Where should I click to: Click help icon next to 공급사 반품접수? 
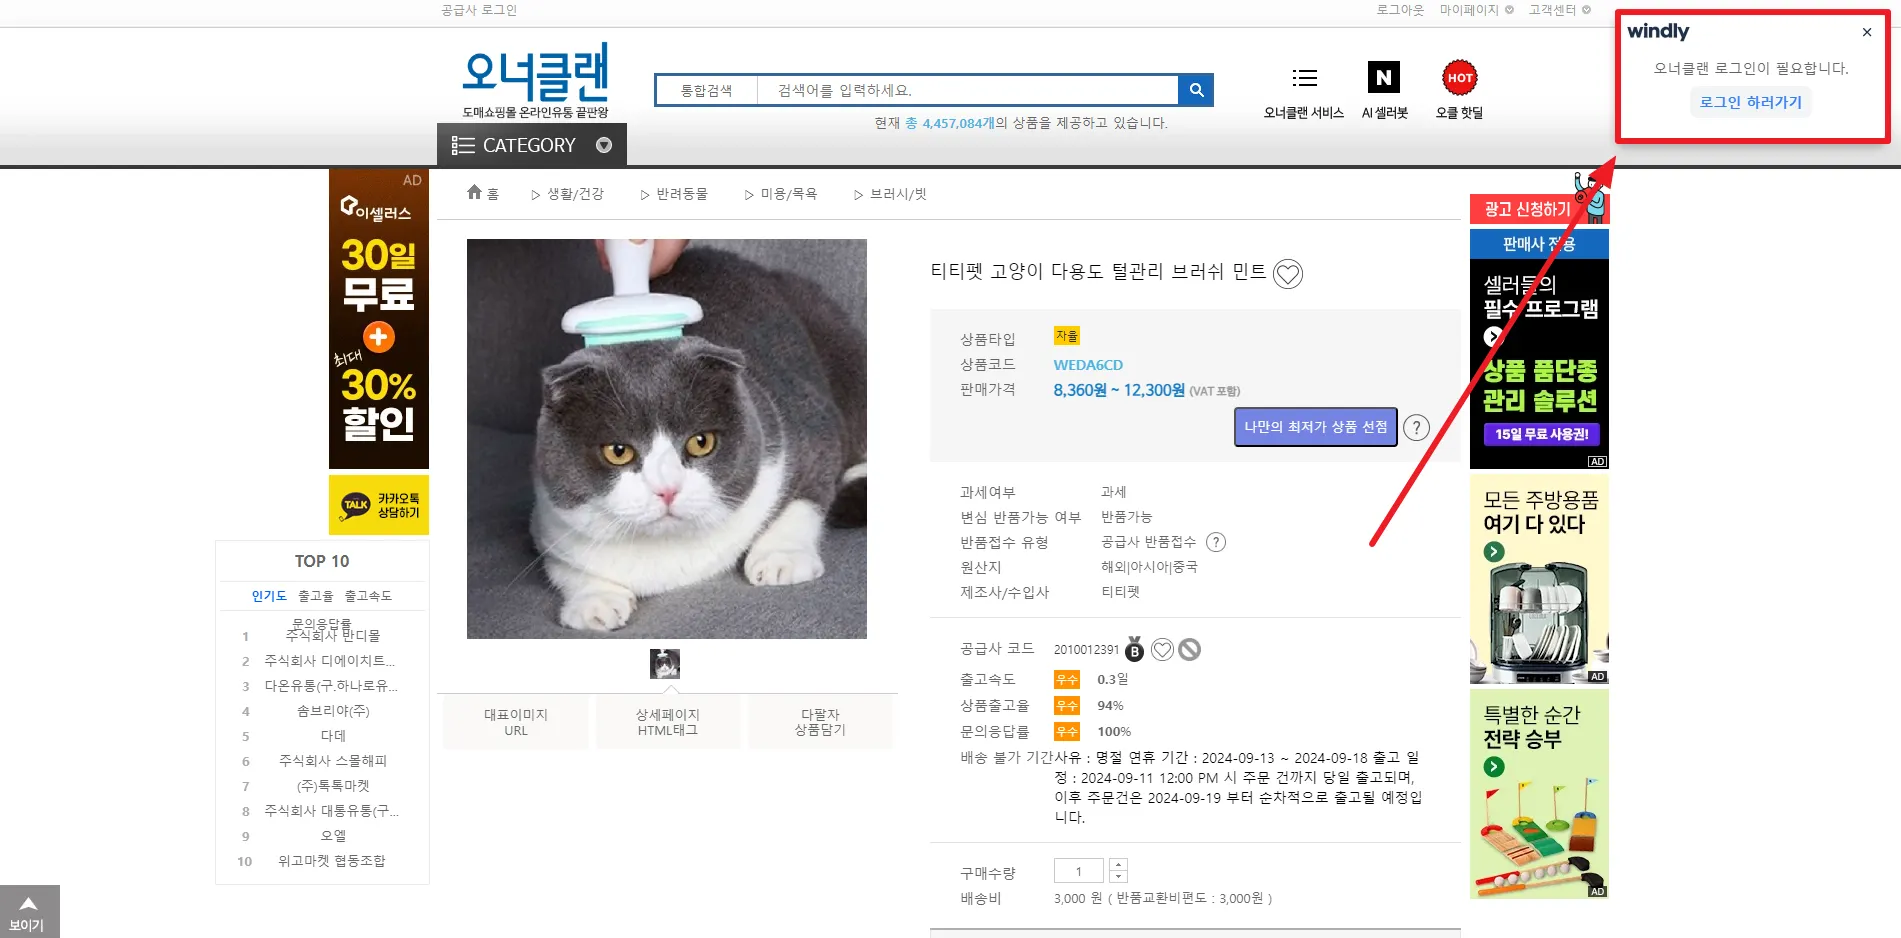(x=1216, y=542)
